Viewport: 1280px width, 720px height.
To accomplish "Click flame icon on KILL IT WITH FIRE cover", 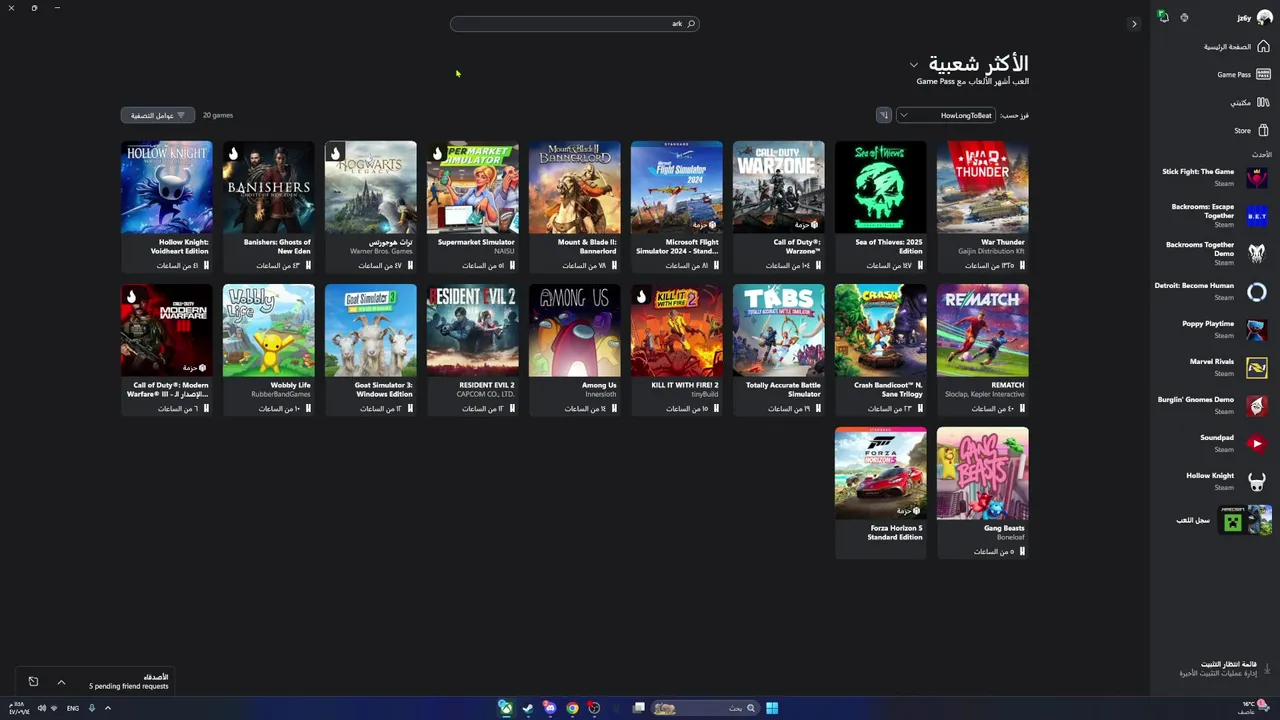I will click(x=641, y=296).
